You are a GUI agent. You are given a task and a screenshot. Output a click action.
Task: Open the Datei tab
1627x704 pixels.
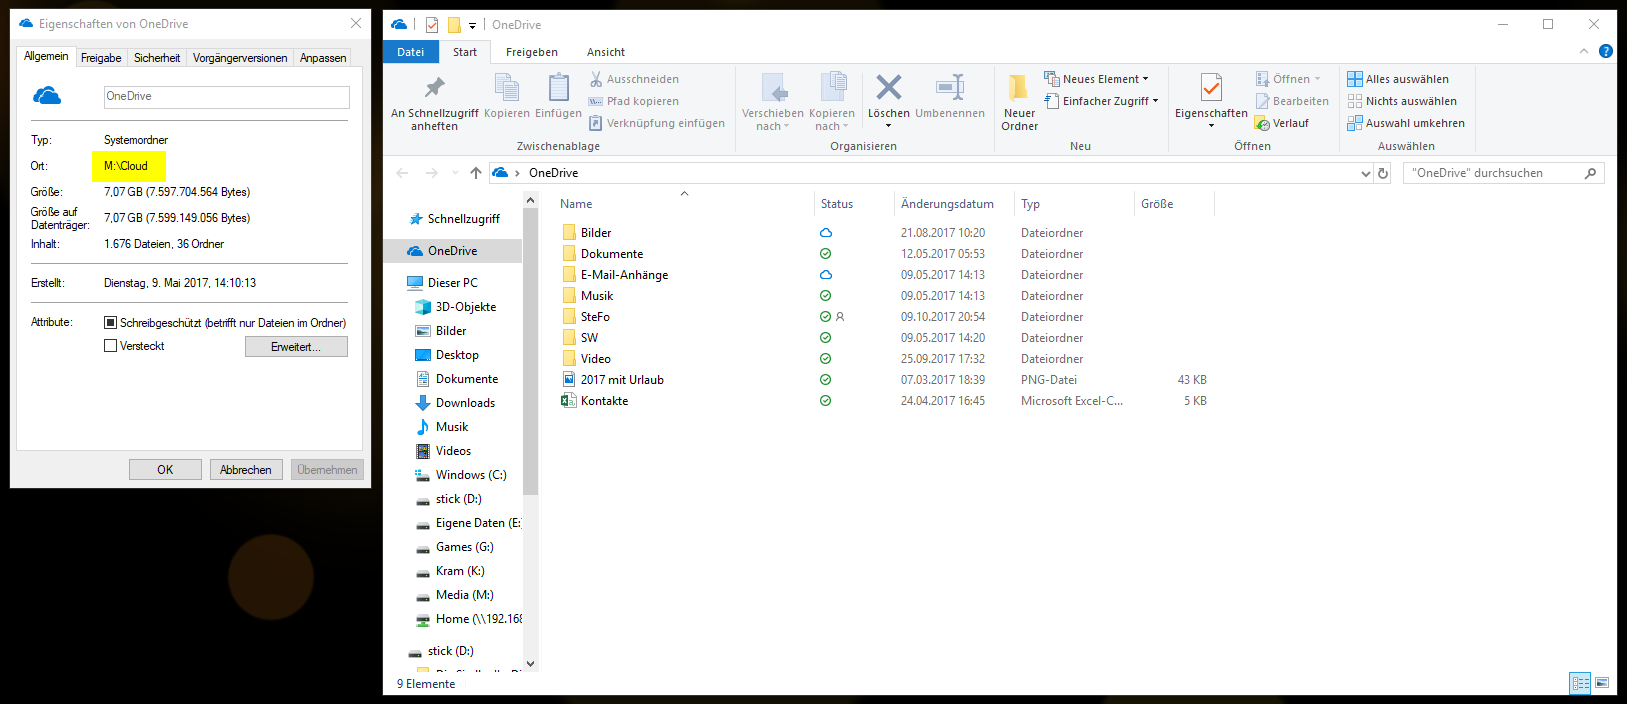410,52
